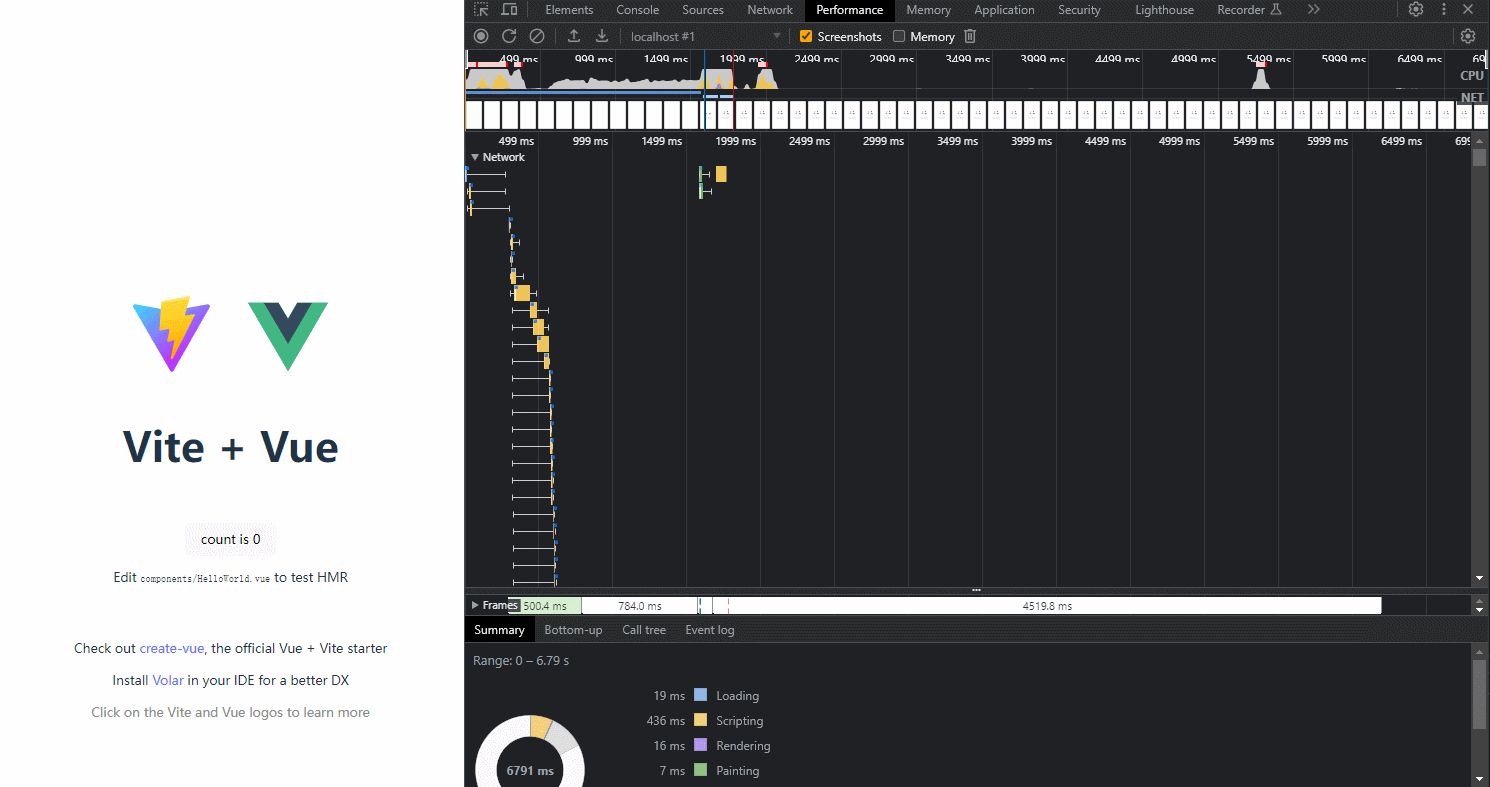This screenshot has height=787, width=1490.
Task: Open the localhost #1 recording dropdown
Action: pyautogui.click(x=705, y=37)
